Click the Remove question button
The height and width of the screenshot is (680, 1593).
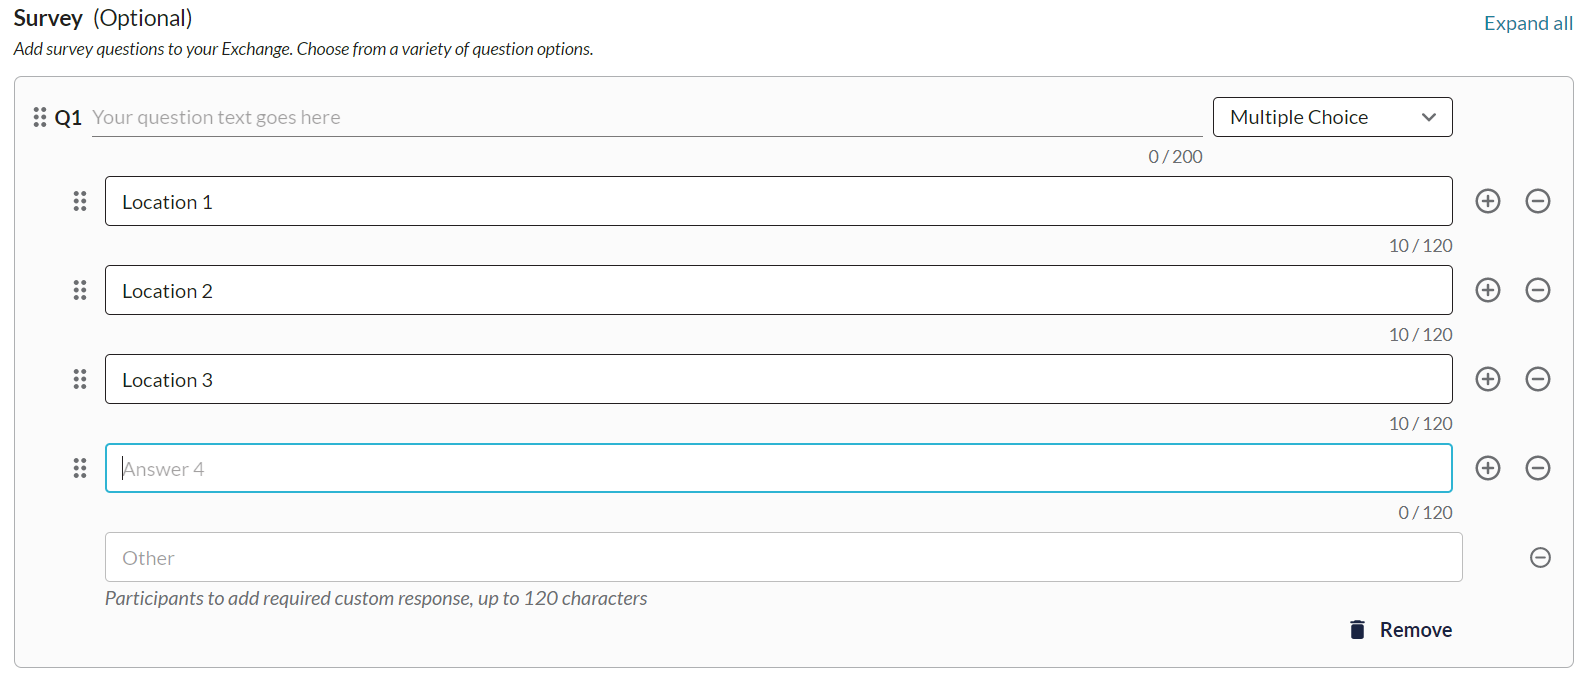pos(1401,630)
